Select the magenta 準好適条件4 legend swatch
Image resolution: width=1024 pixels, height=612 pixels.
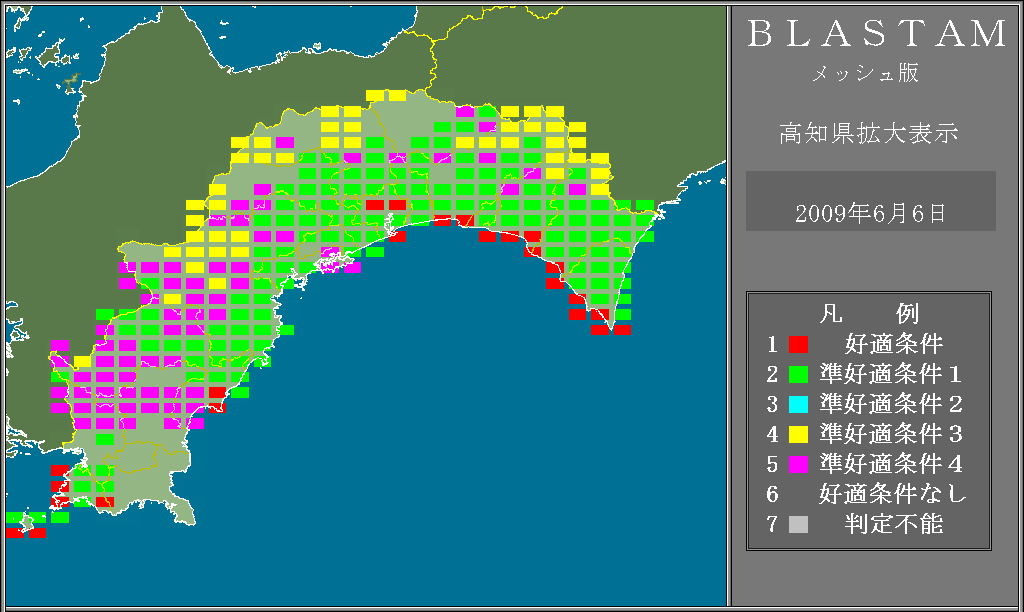pyautogui.click(x=798, y=465)
